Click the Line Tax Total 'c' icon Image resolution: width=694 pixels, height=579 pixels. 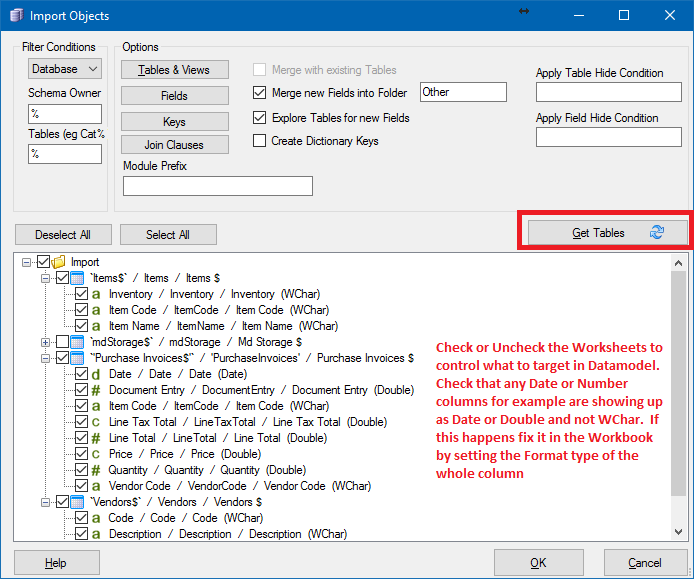pos(96,422)
